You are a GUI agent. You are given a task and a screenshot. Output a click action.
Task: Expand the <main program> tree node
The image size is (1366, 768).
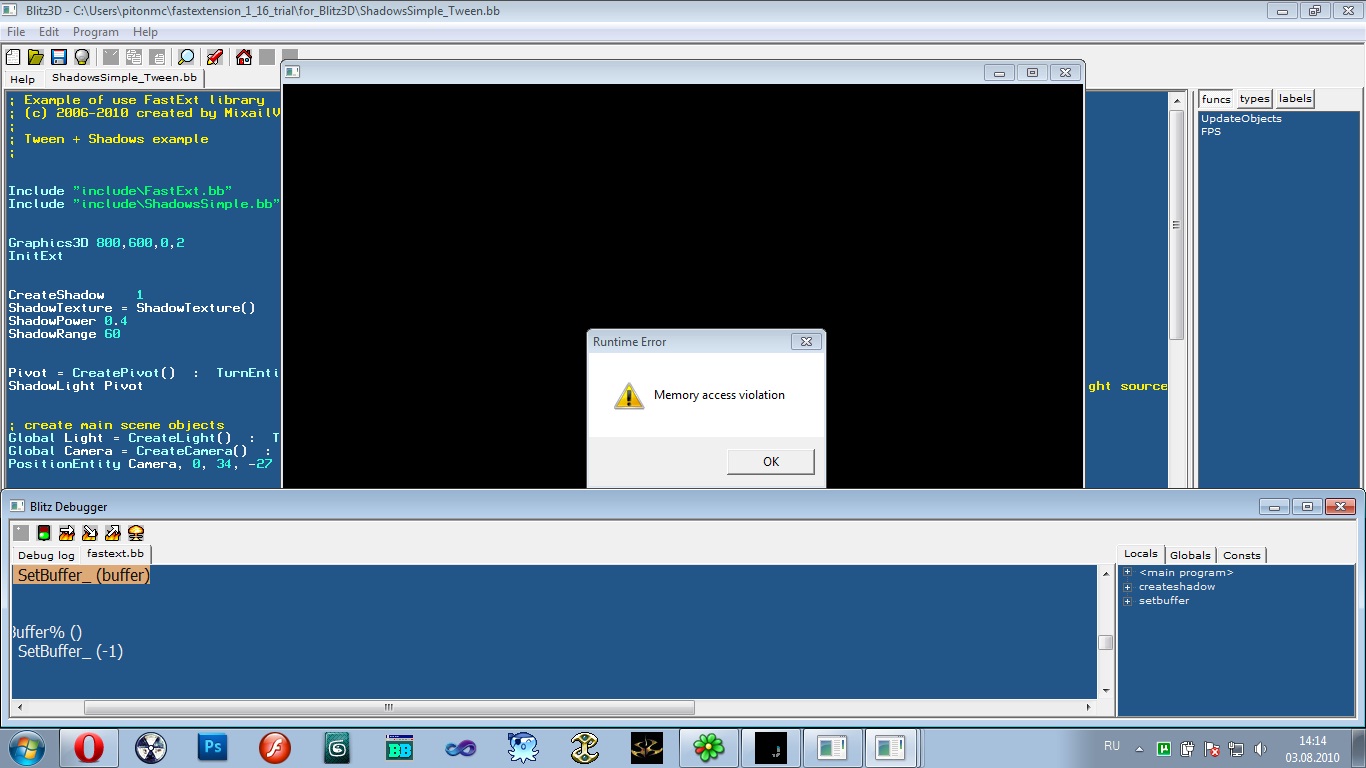pos(1127,573)
